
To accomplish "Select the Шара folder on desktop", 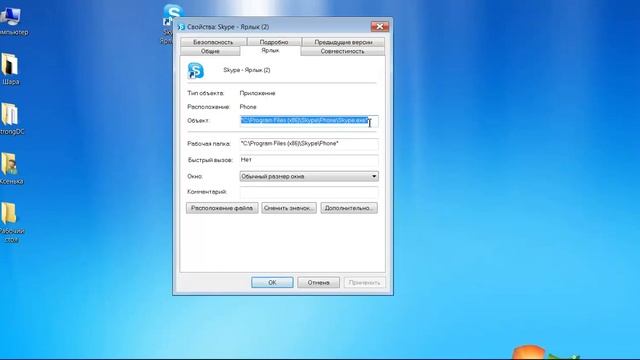I will [x=10, y=69].
